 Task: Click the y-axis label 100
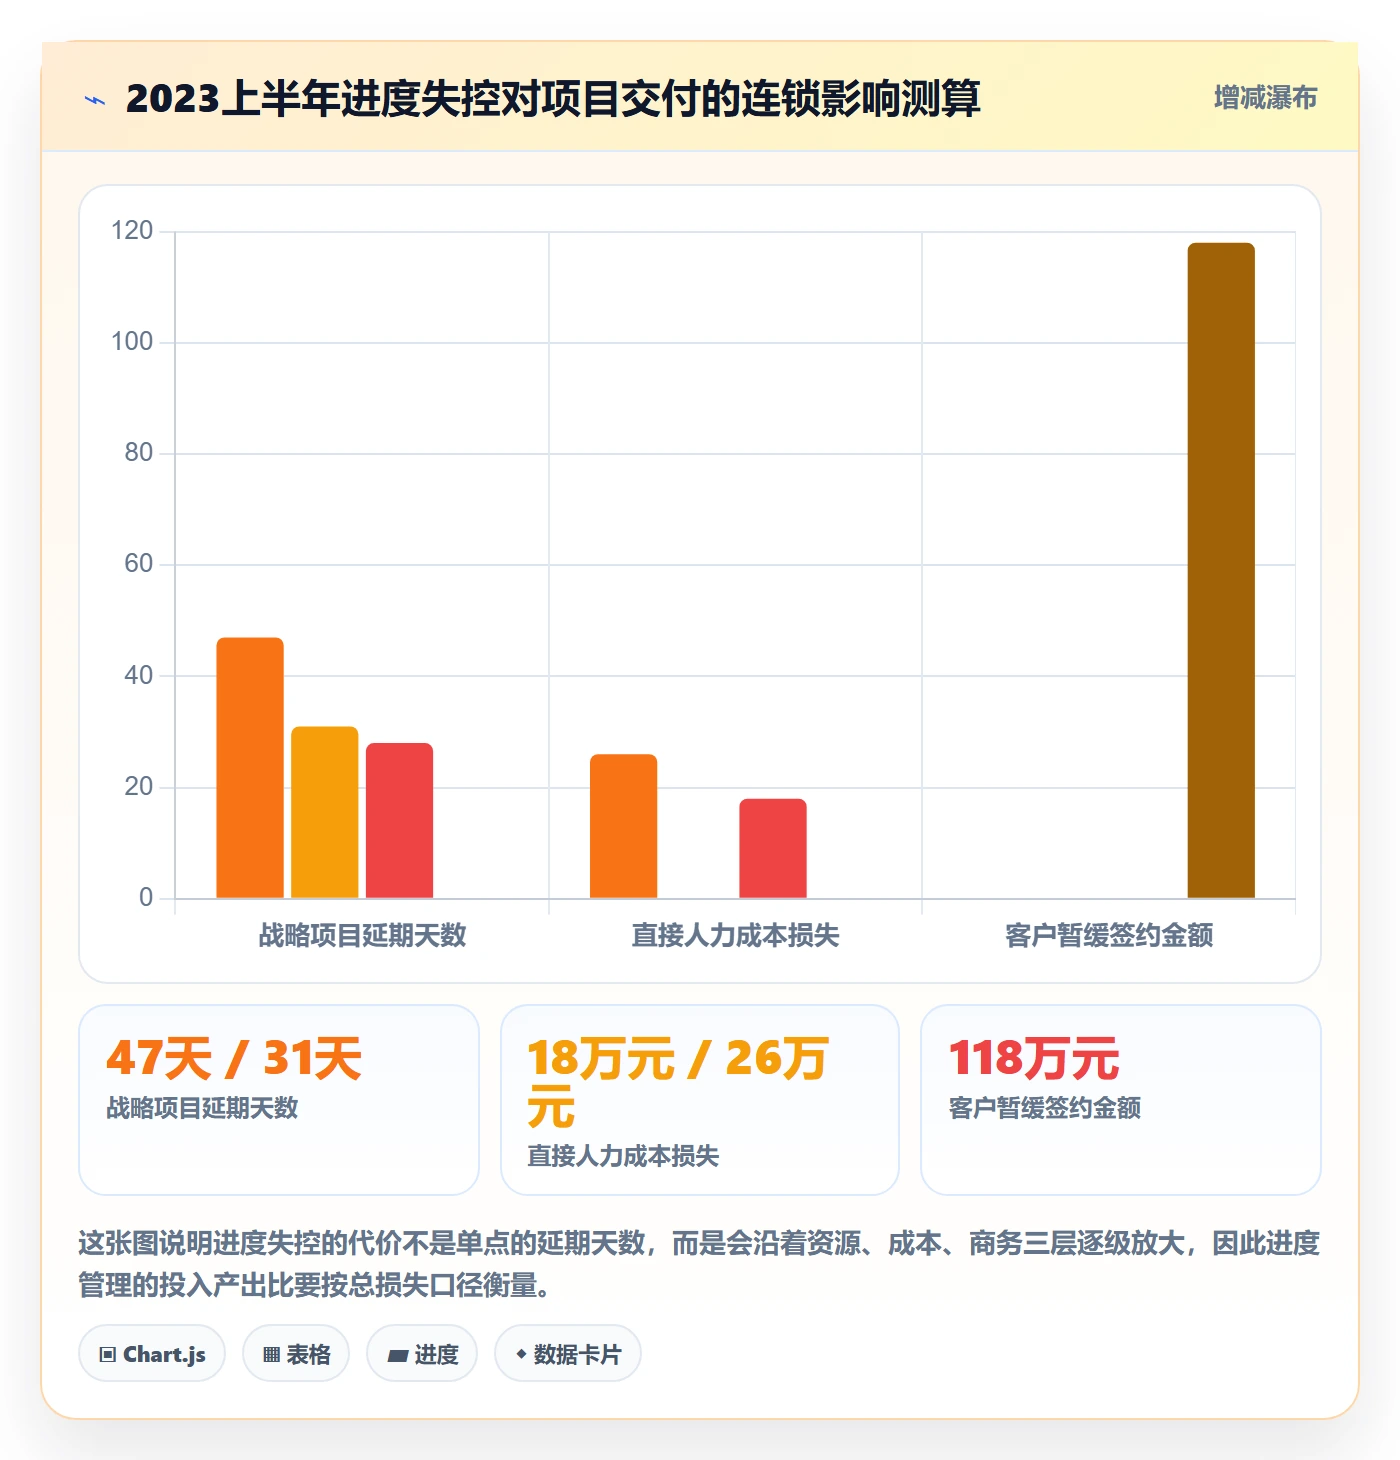click(132, 342)
